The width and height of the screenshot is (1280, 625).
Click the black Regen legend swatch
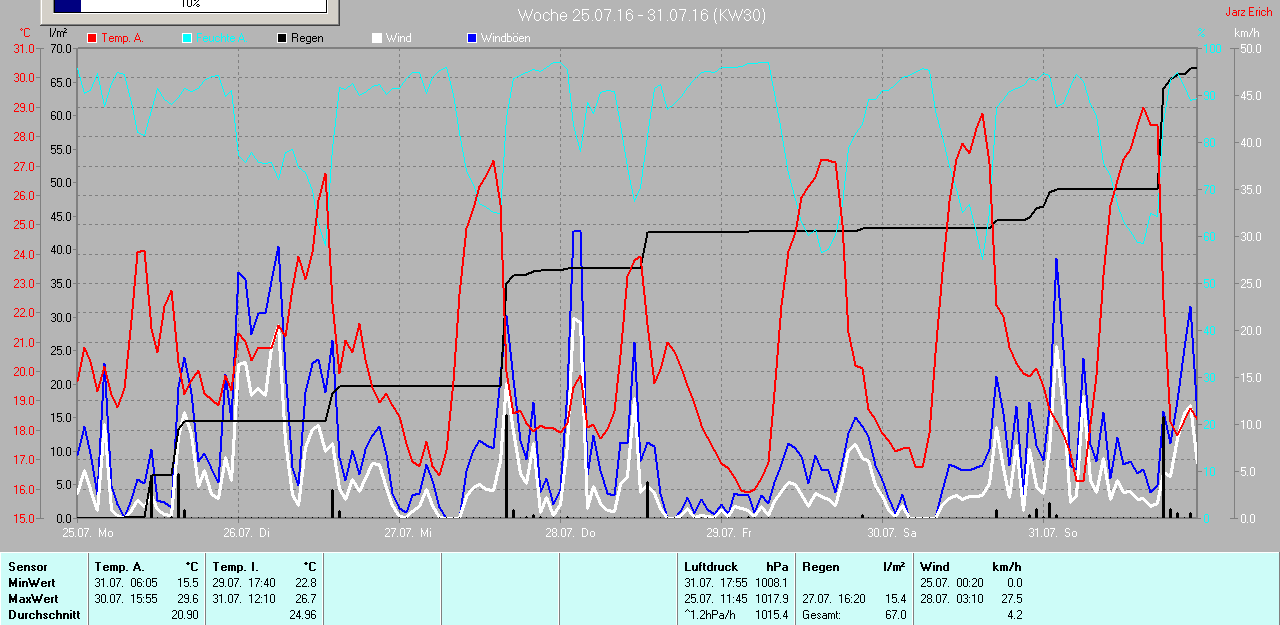tap(282, 38)
